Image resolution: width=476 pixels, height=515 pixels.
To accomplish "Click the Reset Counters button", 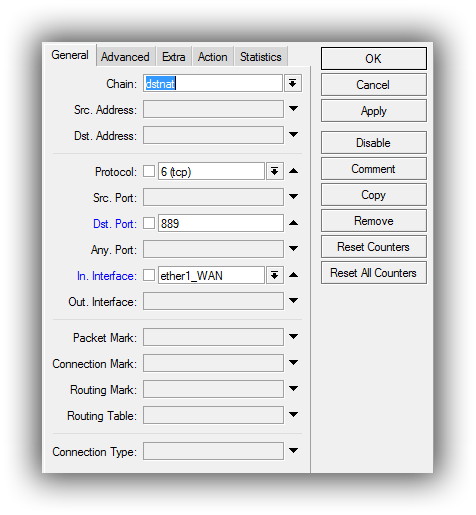I will [x=374, y=247].
